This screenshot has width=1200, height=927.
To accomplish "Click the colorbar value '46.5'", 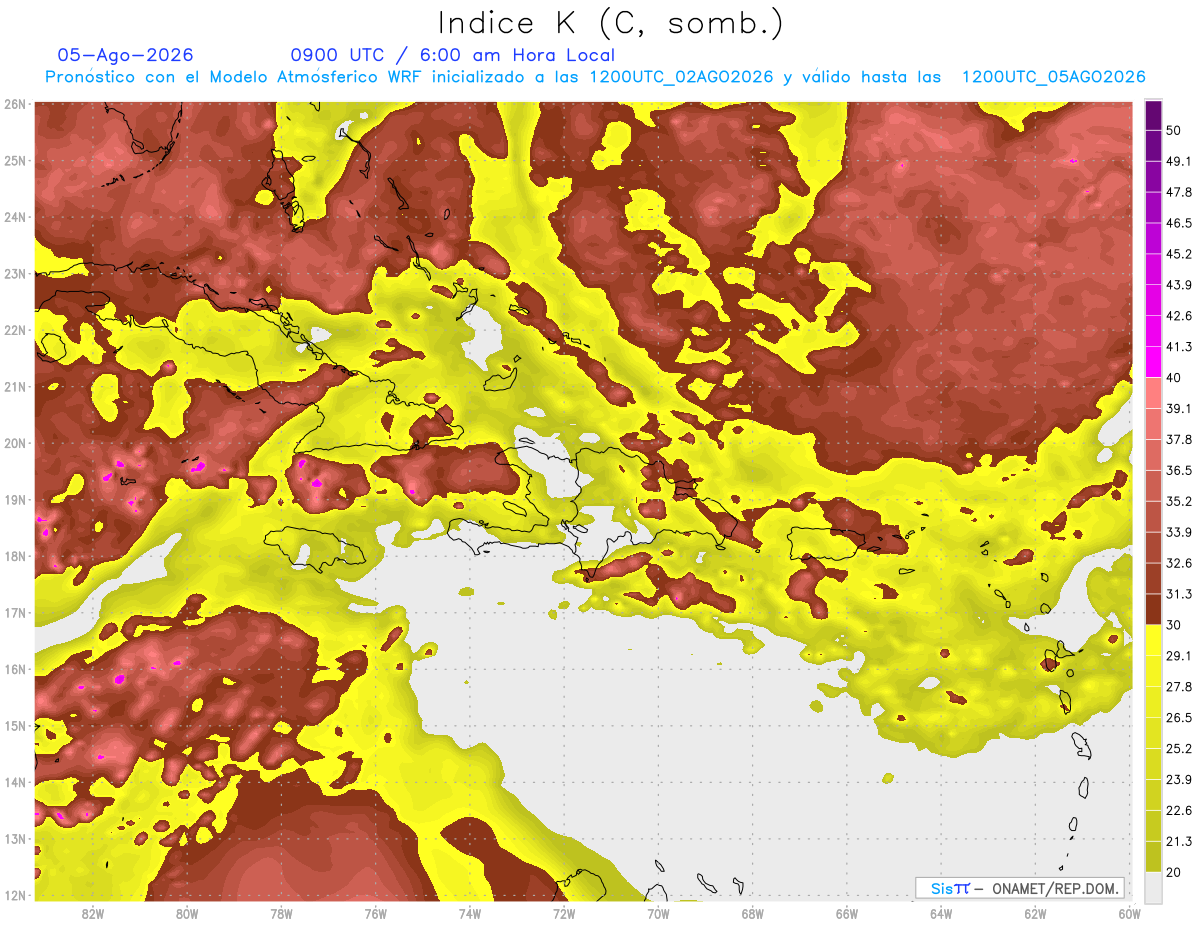I will [1179, 223].
